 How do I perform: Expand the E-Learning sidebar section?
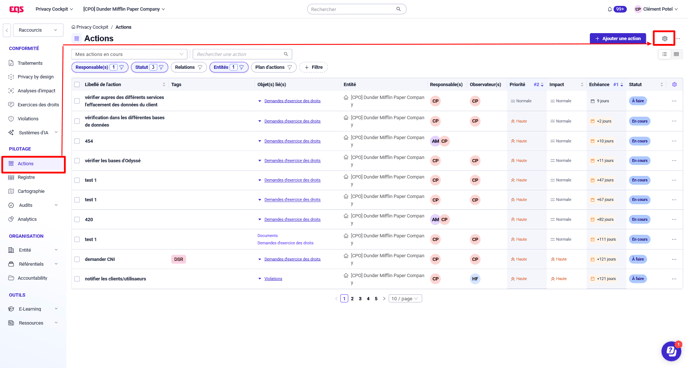[56, 309]
